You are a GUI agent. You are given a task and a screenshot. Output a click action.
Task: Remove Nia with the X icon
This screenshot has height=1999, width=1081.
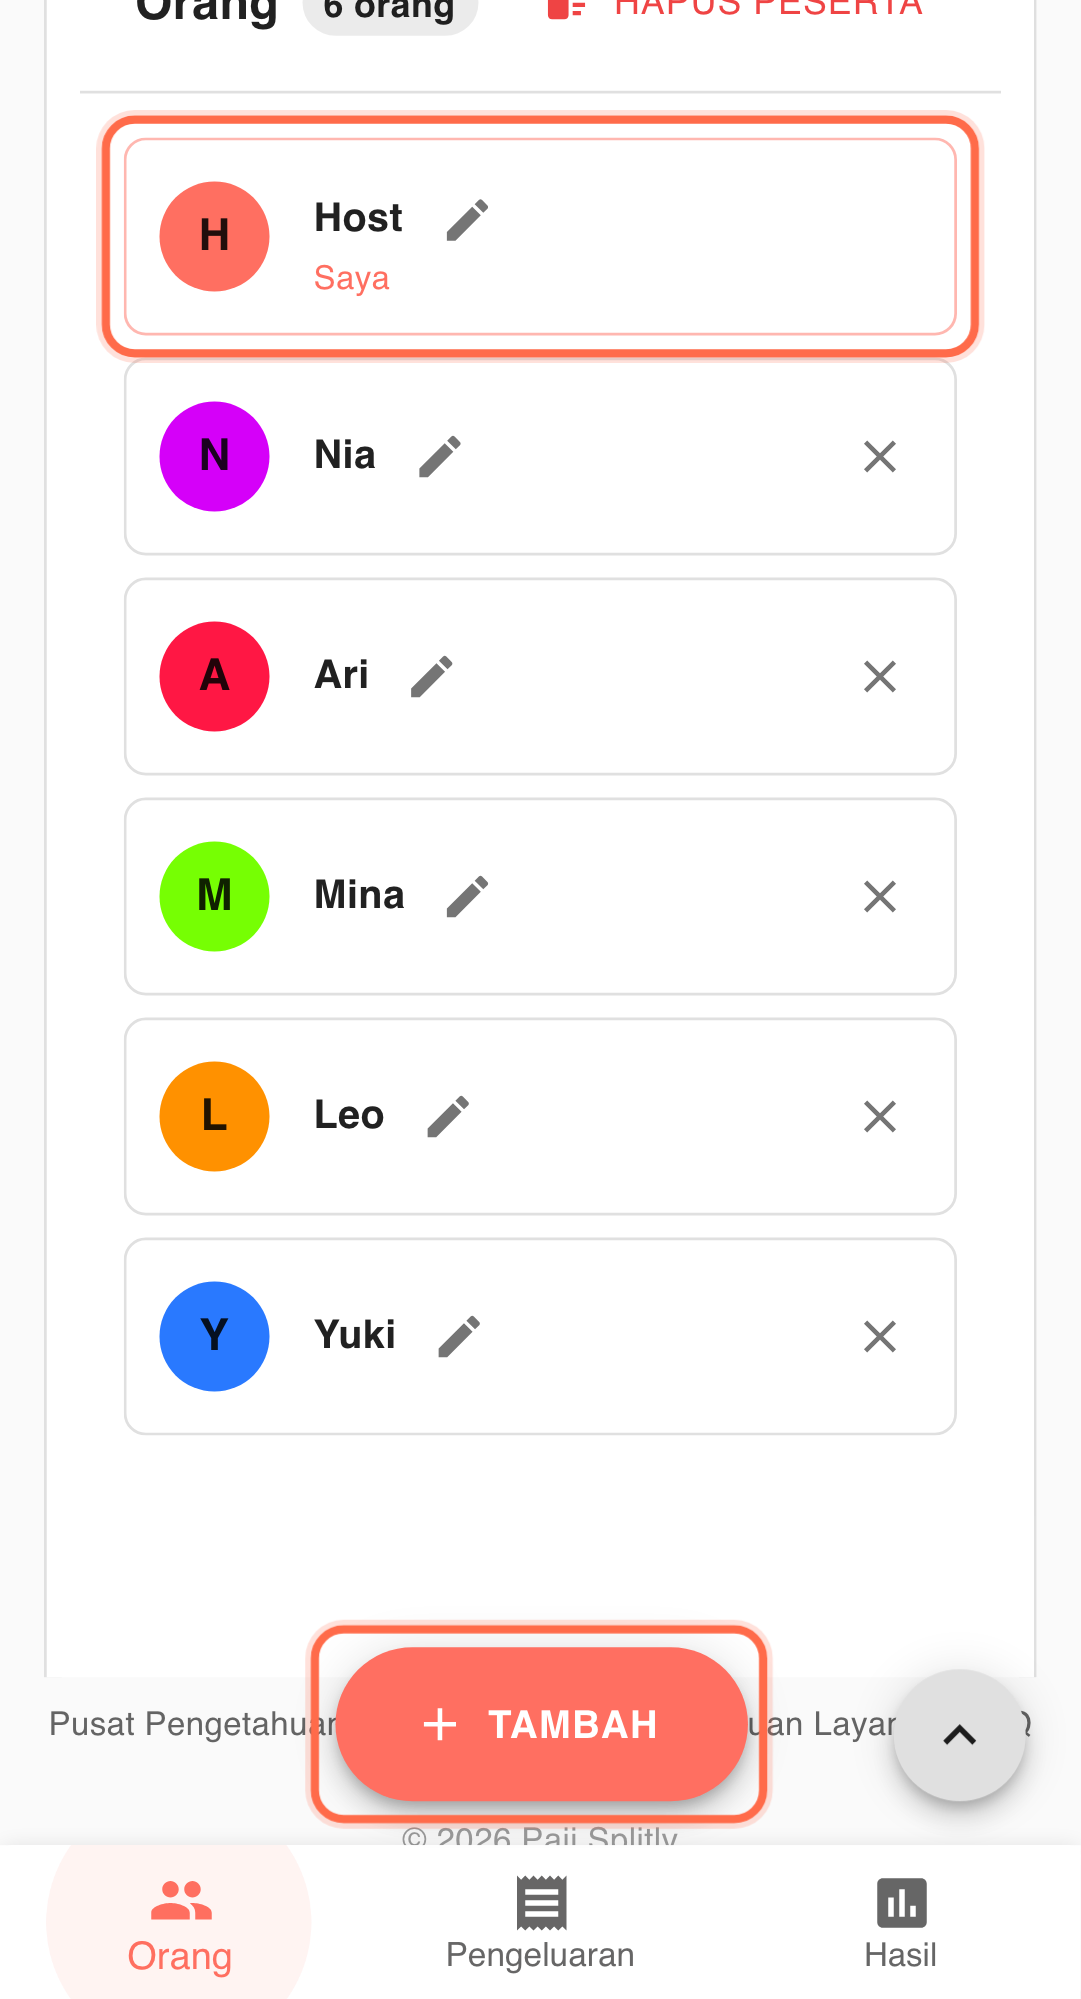click(x=879, y=457)
